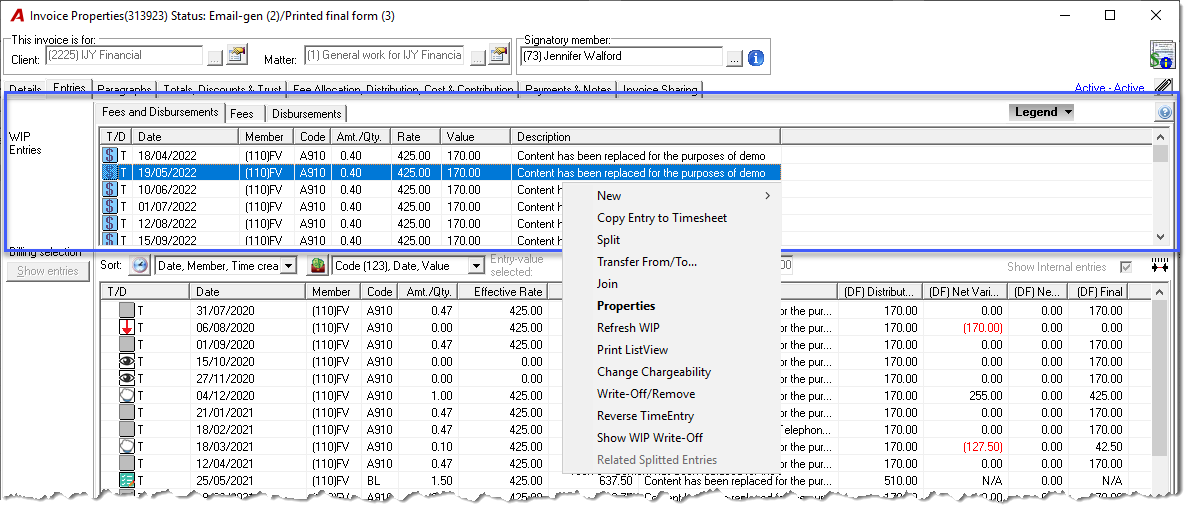
Task: Click the ellipsis button beside the Client field
Action: 215,56
